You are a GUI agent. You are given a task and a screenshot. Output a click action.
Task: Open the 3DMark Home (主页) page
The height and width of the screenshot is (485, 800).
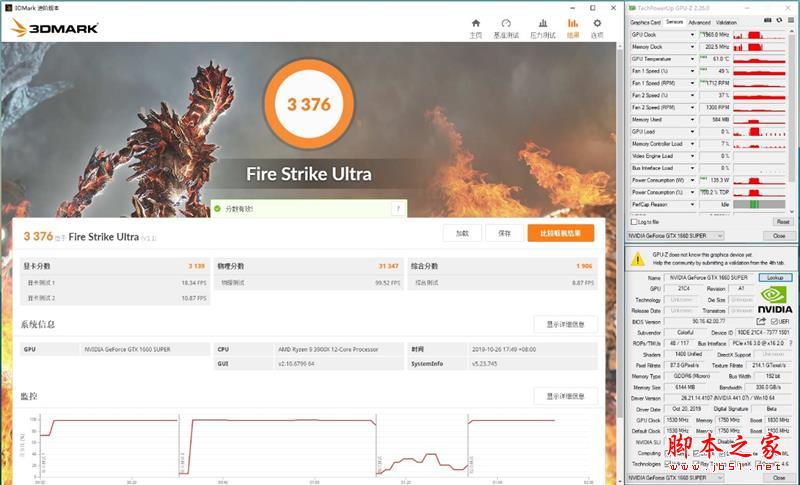(x=476, y=29)
